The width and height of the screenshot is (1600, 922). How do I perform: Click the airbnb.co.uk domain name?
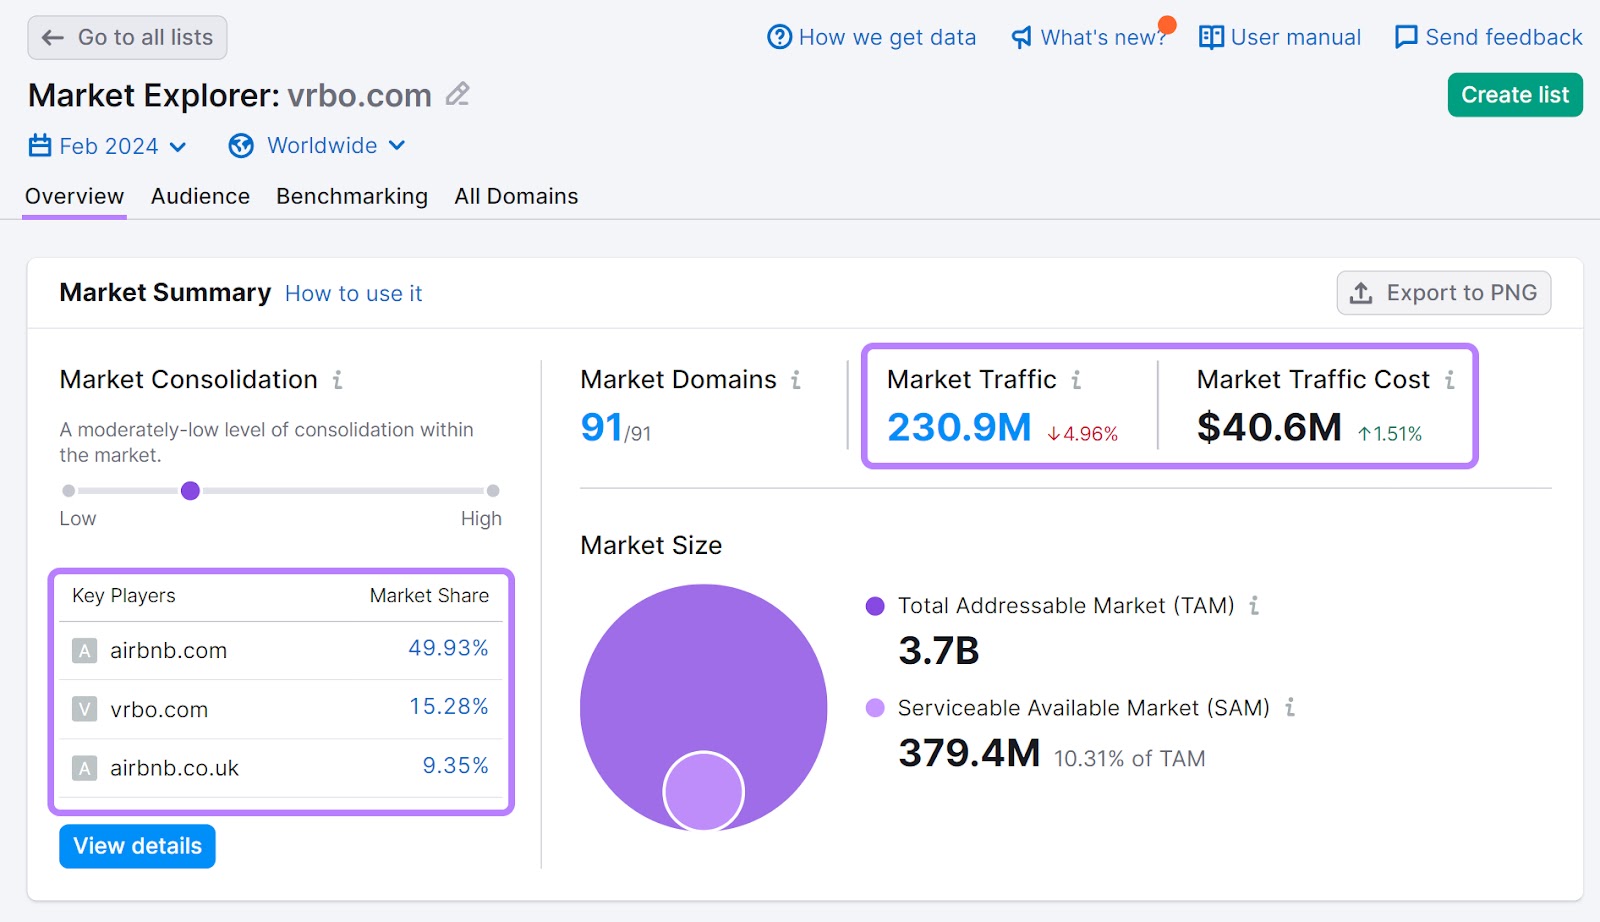tap(175, 769)
